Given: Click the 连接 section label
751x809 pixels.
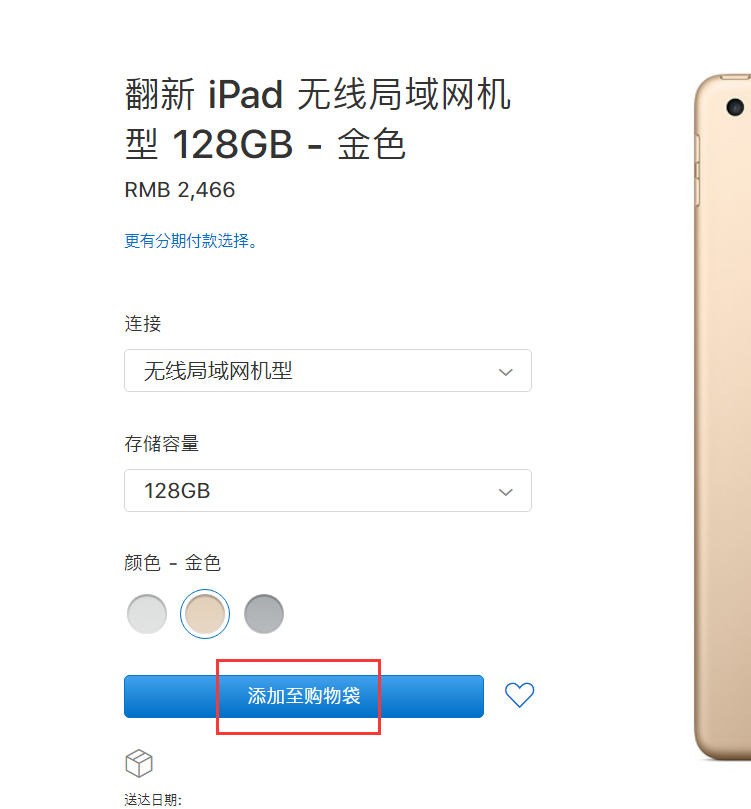Looking at the screenshot, I should click(143, 323).
